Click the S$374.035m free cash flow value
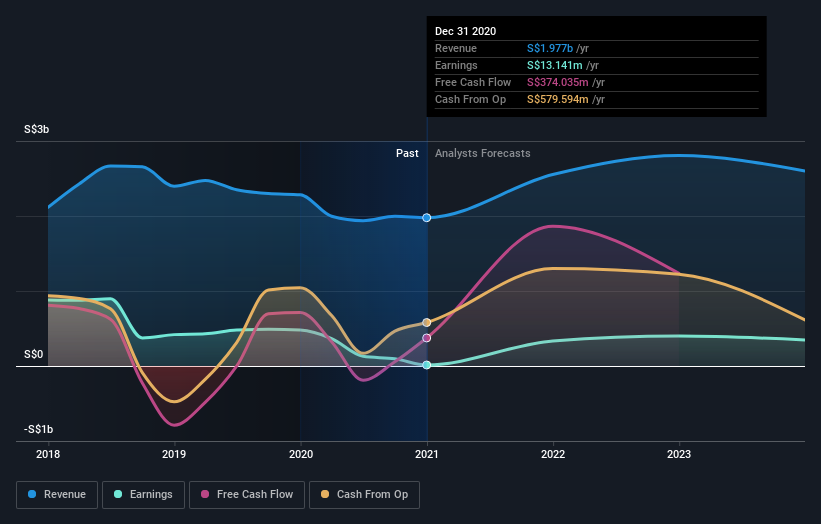Viewport: 821px width, 524px height. 558,82
